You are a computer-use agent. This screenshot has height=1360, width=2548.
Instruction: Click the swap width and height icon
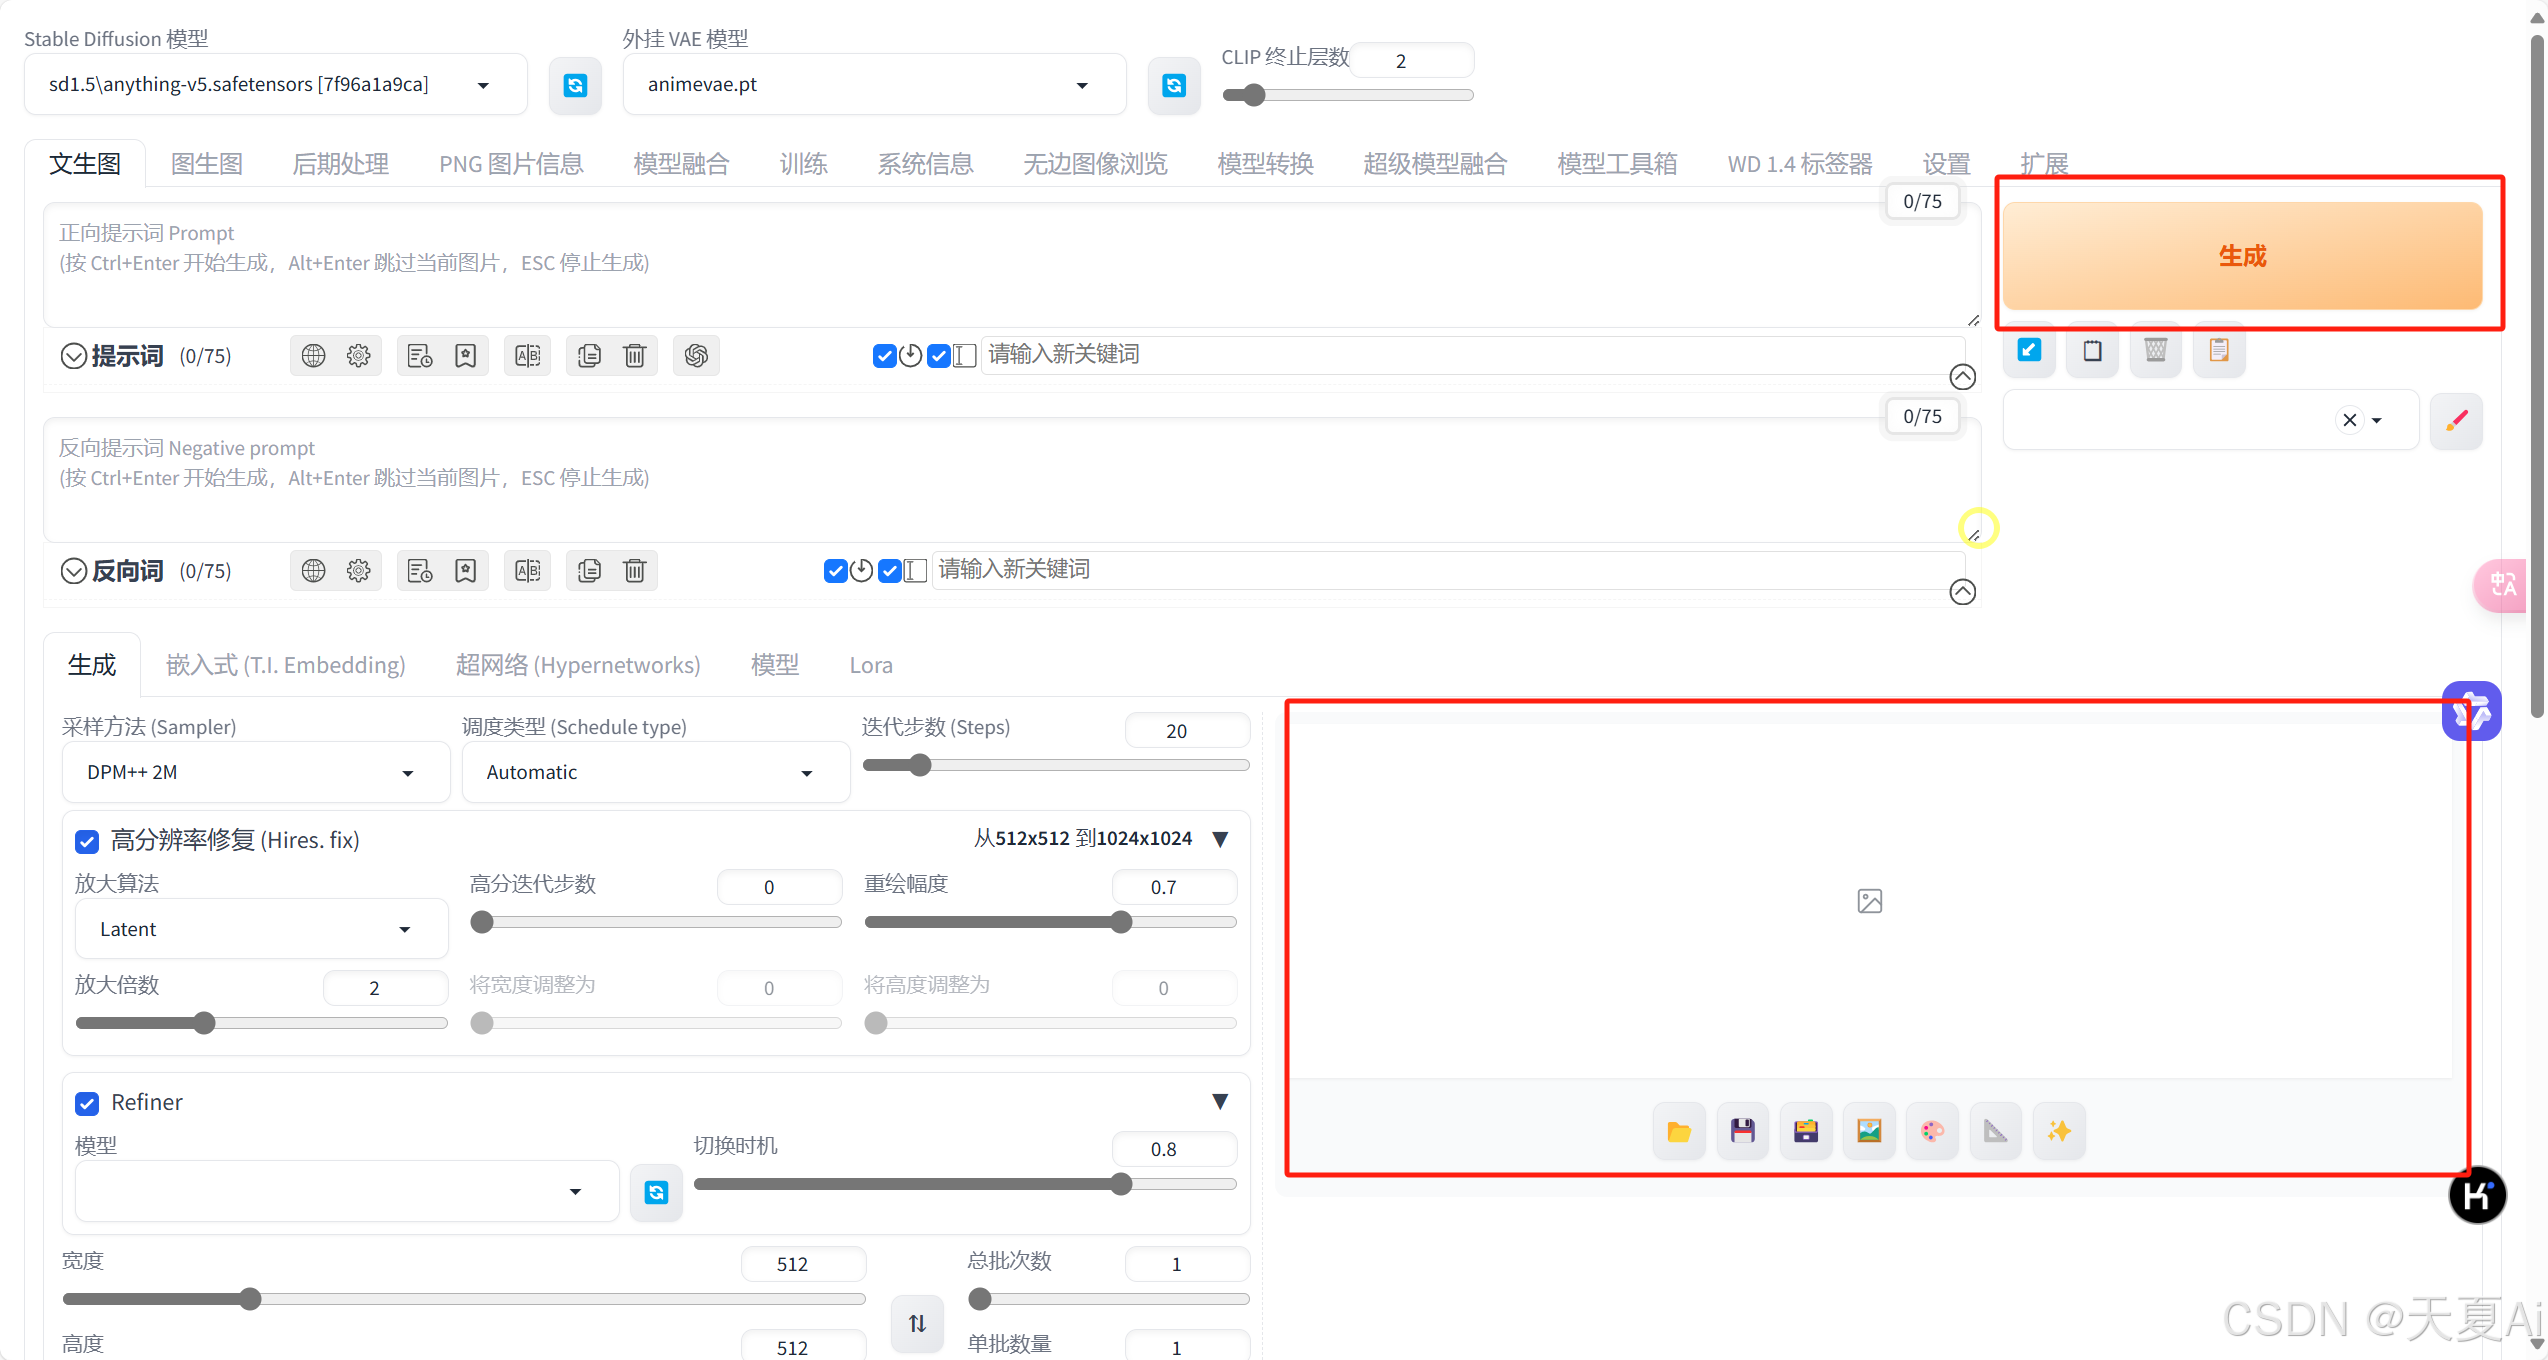(x=917, y=1323)
